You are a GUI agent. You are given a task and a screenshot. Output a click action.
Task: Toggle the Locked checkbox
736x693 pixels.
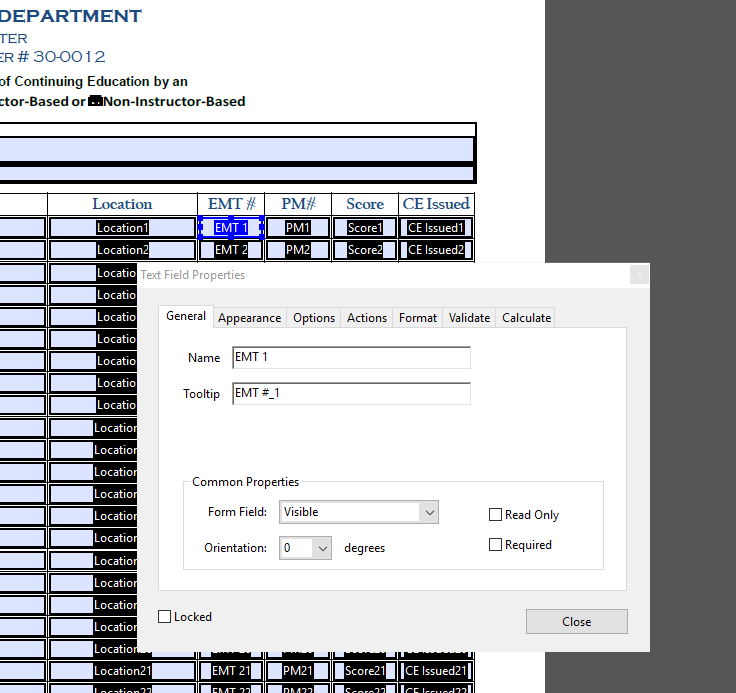(x=166, y=617)
